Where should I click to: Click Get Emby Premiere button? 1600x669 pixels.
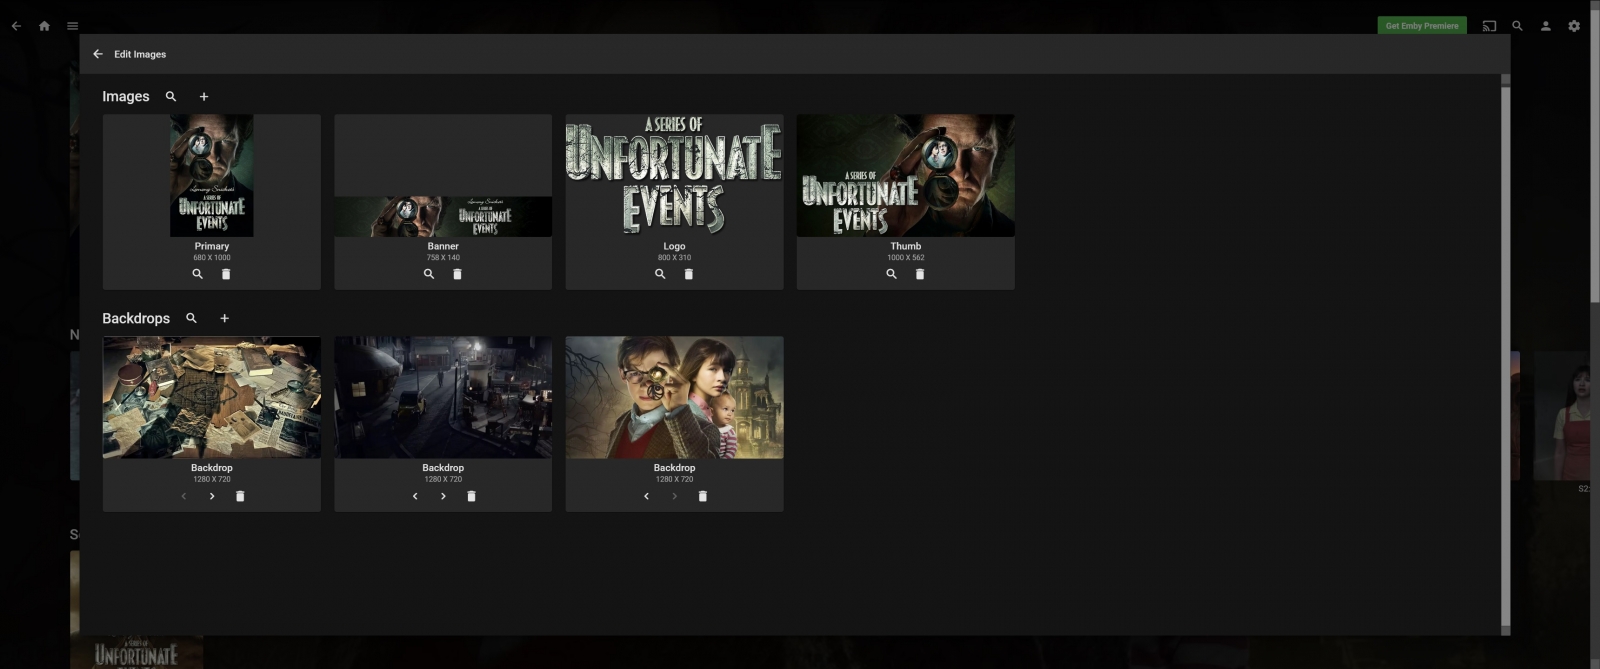tap(1422, 26)
